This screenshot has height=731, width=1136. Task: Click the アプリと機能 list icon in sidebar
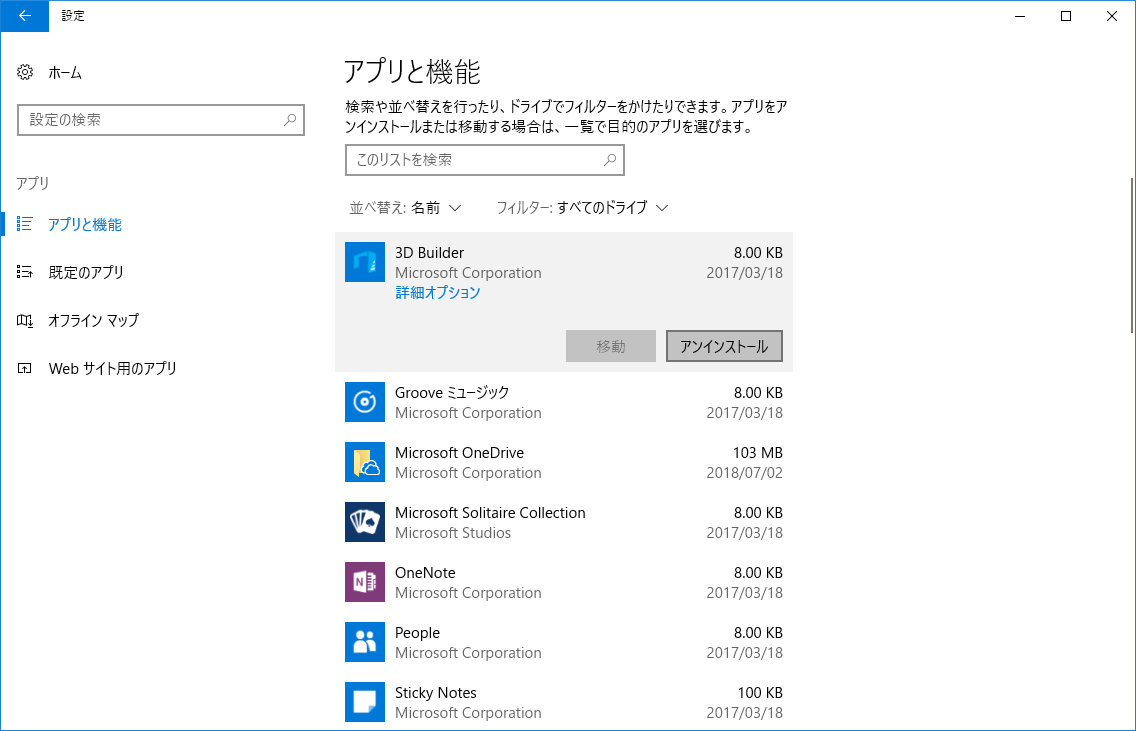(25, 224)
